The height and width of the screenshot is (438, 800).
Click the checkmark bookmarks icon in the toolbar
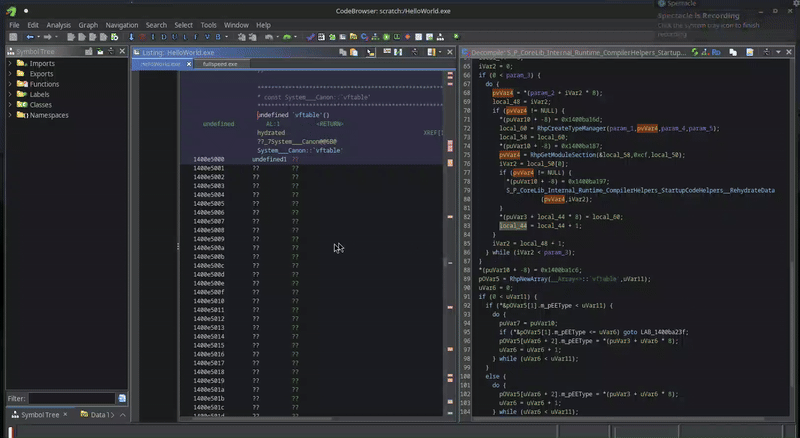[x=310, y=37]
